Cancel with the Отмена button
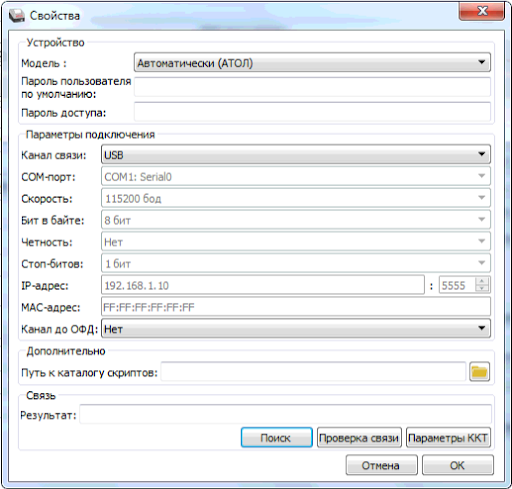This screenshot has width=512, height=489. coord(381,465)
